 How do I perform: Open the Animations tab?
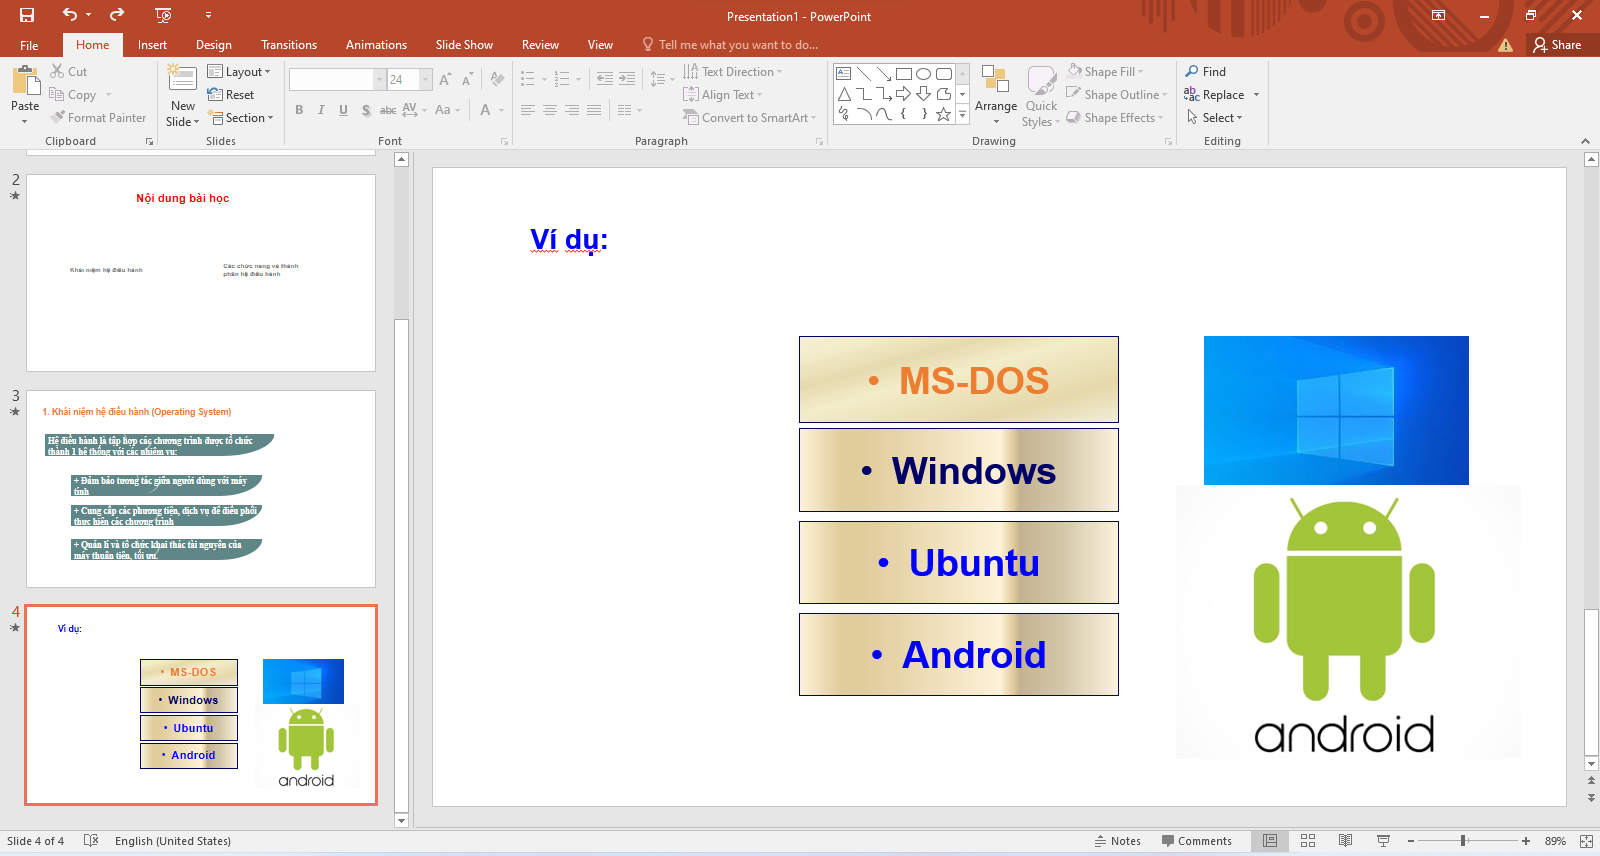tap(376, 45)
